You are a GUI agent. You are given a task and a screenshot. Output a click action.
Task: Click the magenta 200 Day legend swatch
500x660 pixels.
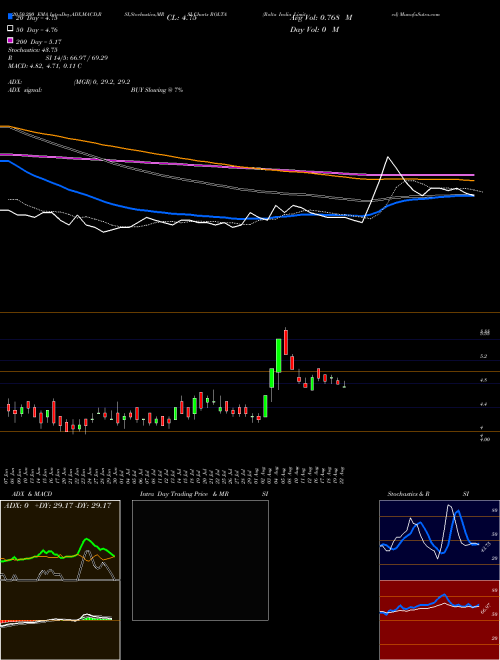pos(10,41)
